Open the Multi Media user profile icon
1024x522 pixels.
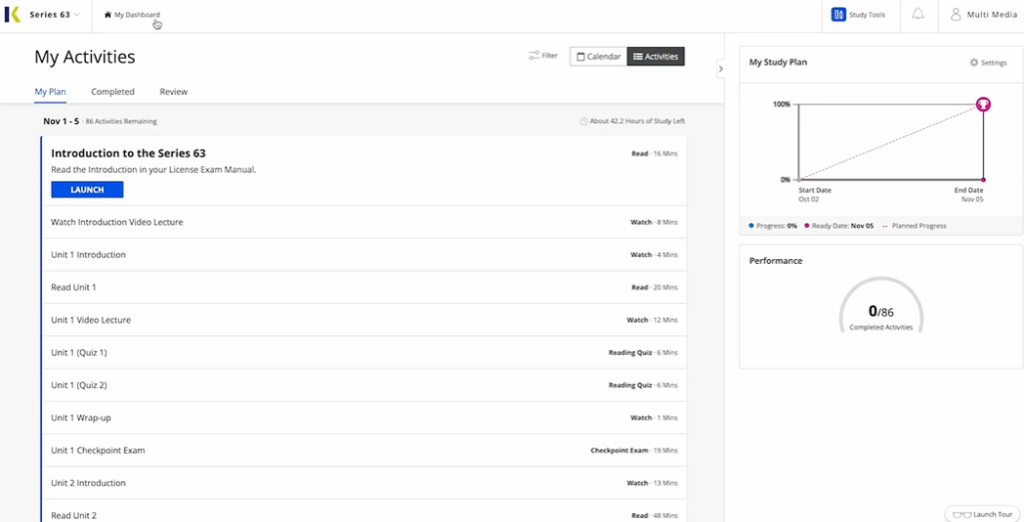coord(955,14)
